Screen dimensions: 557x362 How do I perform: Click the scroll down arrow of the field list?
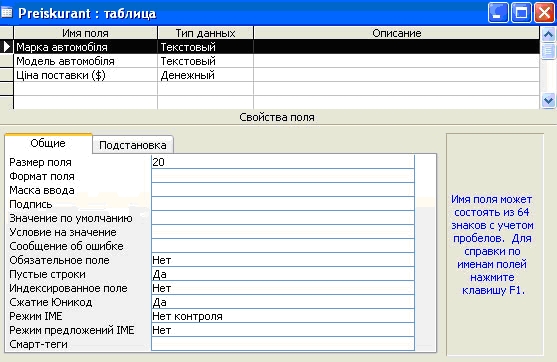[x=548, y=101]
